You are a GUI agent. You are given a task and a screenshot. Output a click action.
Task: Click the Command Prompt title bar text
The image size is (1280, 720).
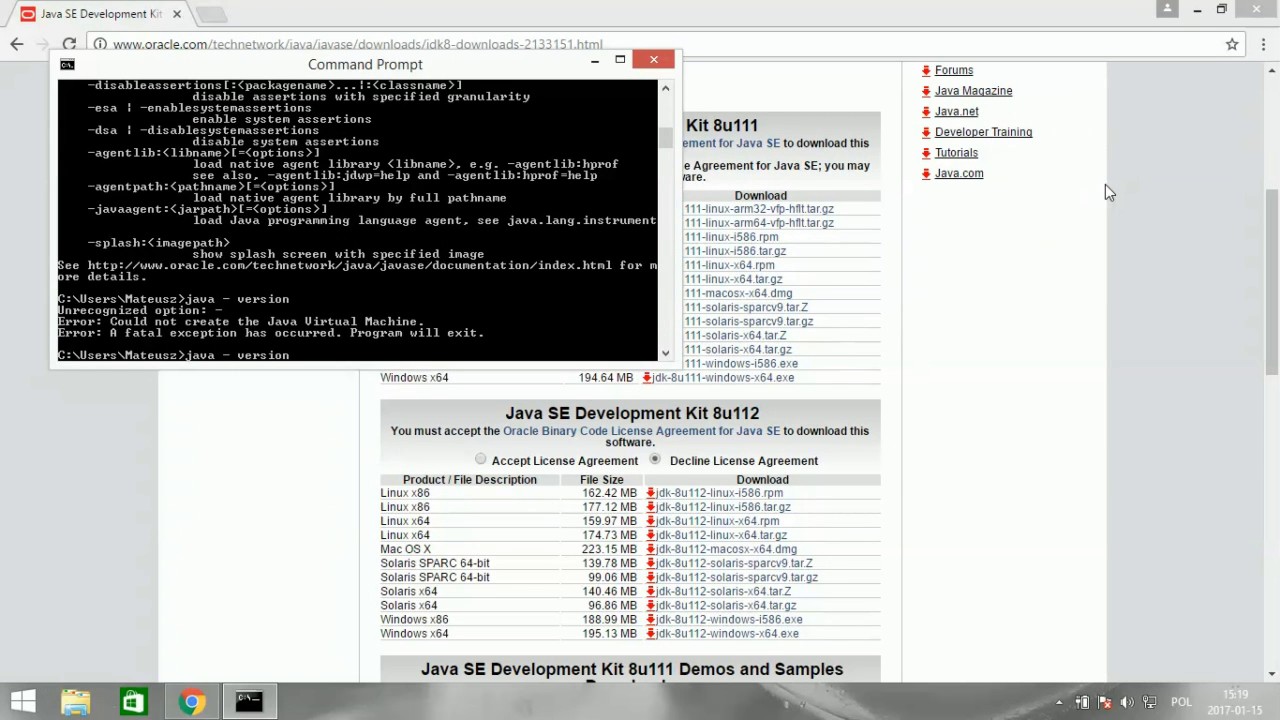tap(365, 64)
